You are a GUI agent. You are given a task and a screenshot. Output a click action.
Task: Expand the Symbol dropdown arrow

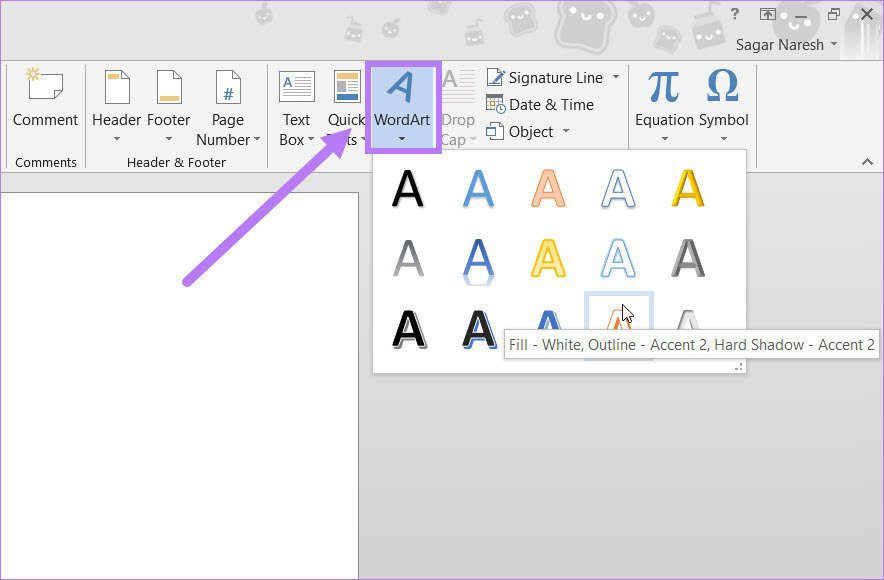click(723, 139)
